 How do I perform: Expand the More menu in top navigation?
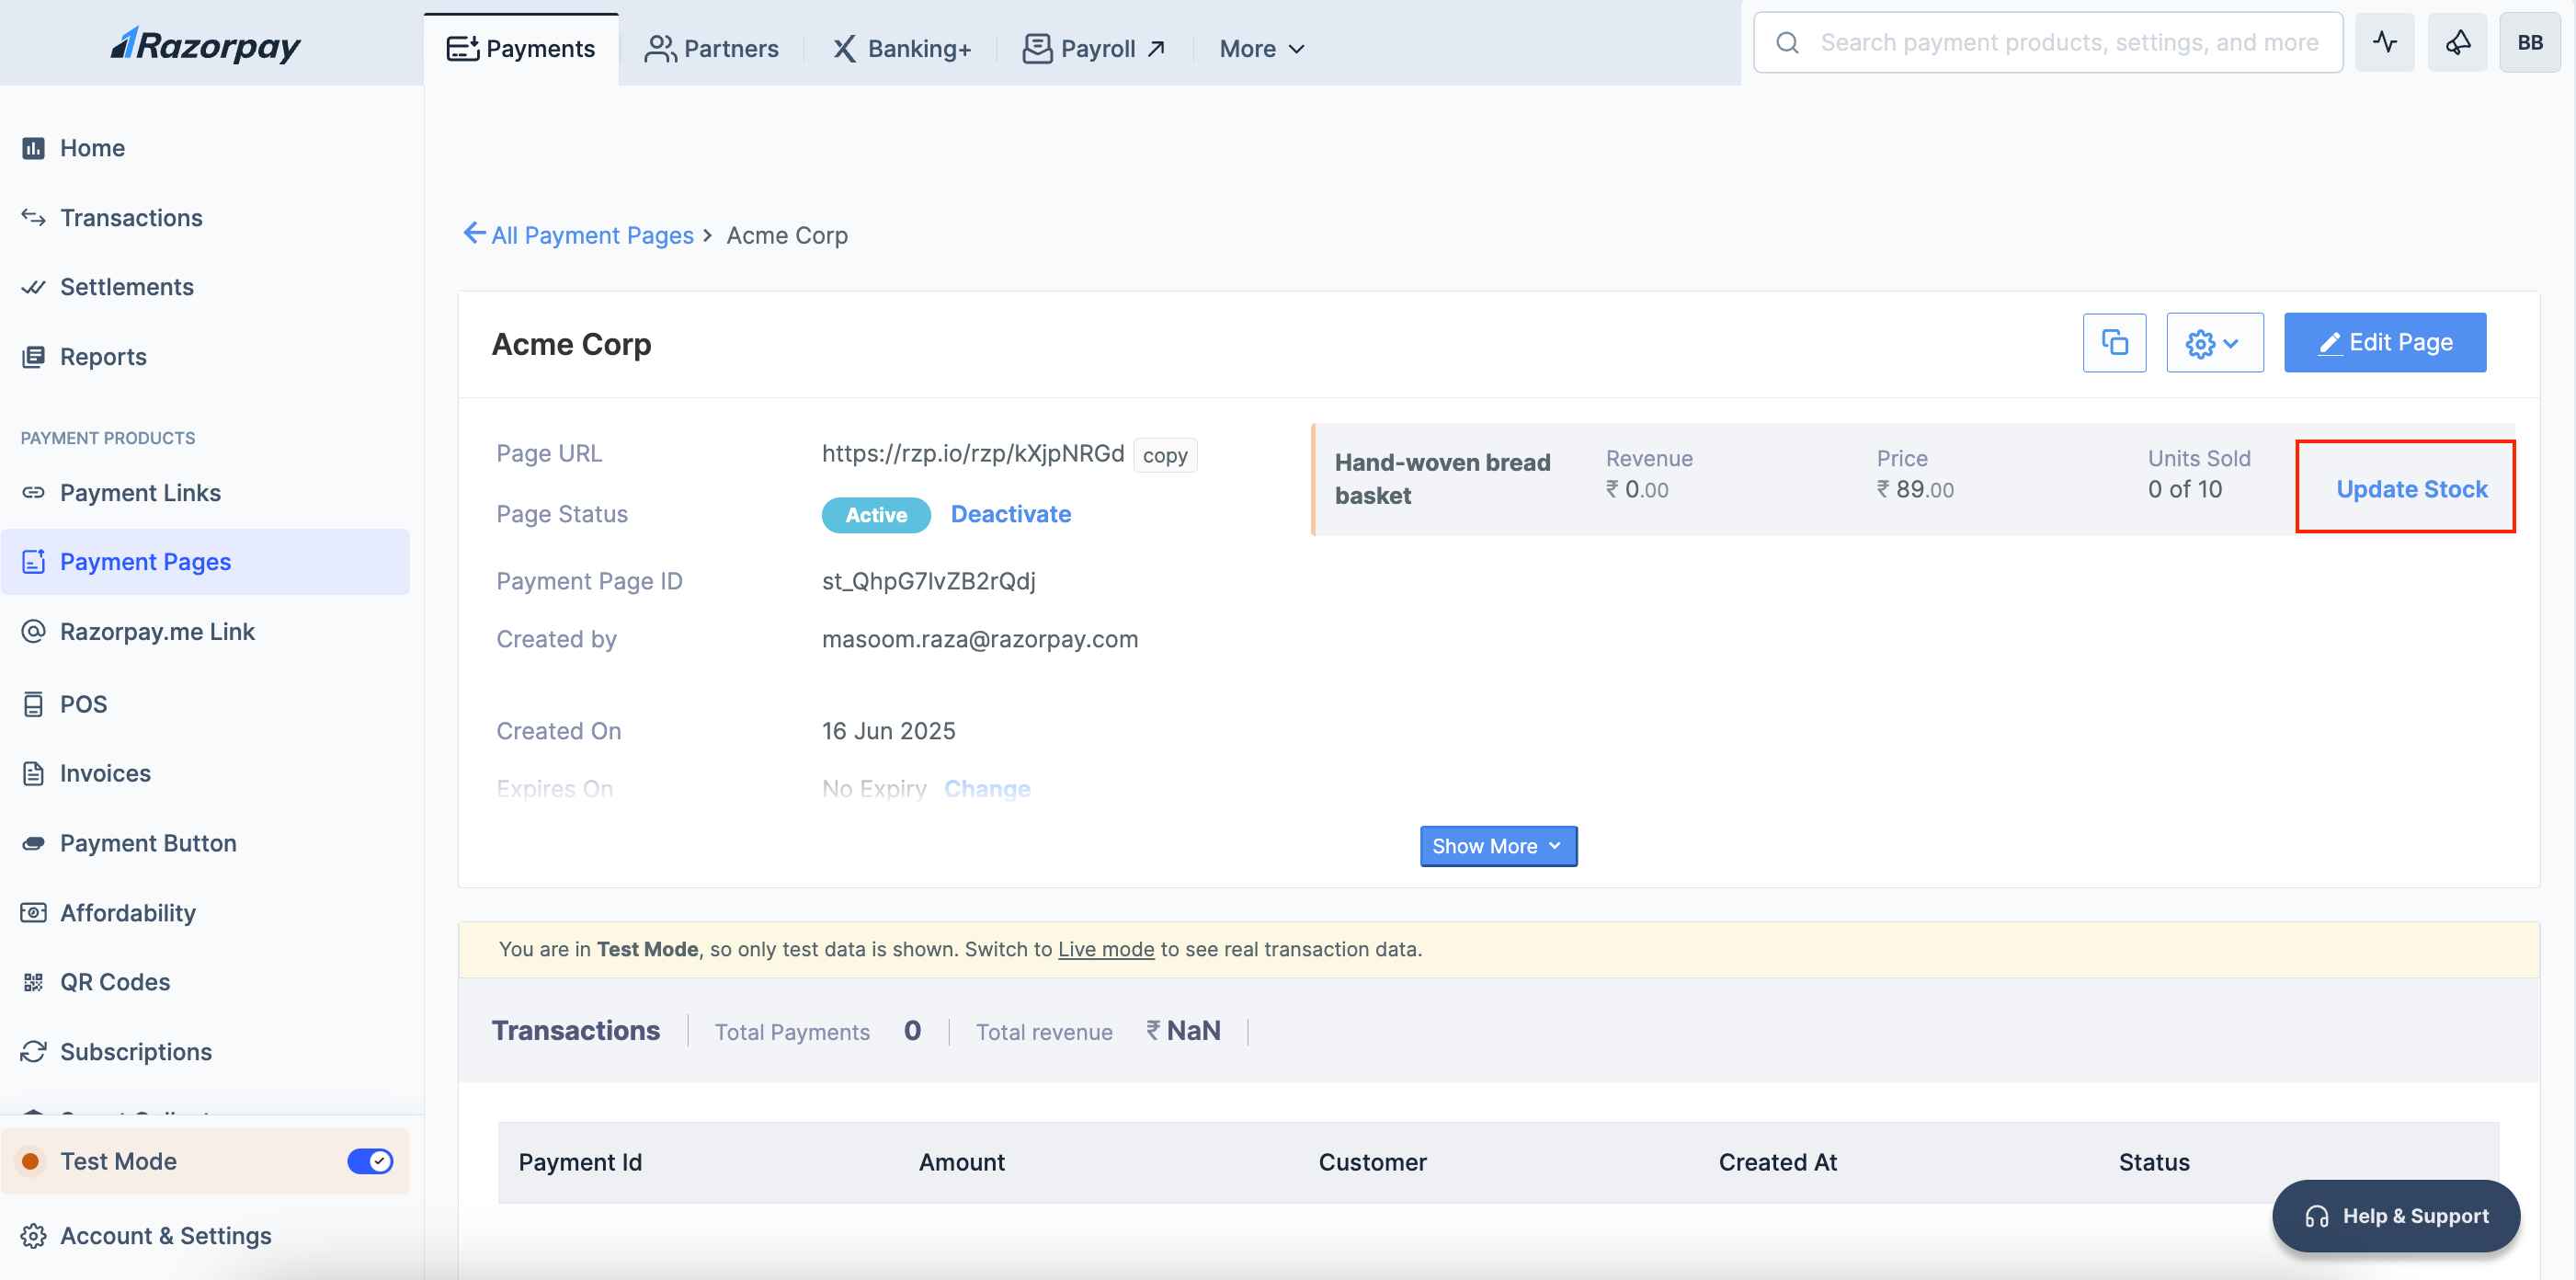[x=1262, y=48]
